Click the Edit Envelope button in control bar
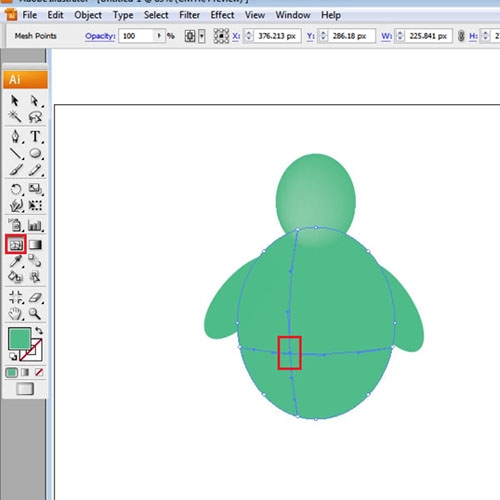 coord(190,36)
